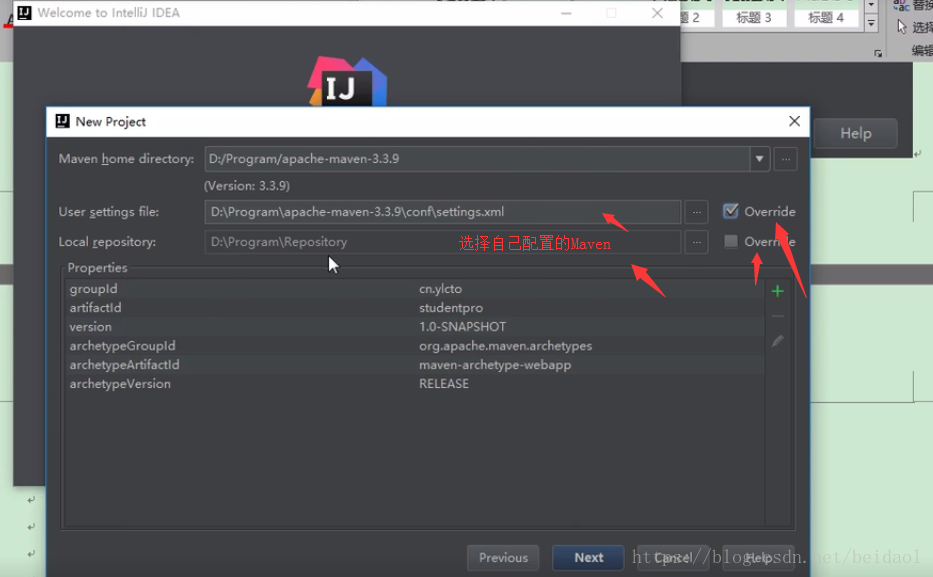Click Help button in the Welcome window behind

[856, 133]
